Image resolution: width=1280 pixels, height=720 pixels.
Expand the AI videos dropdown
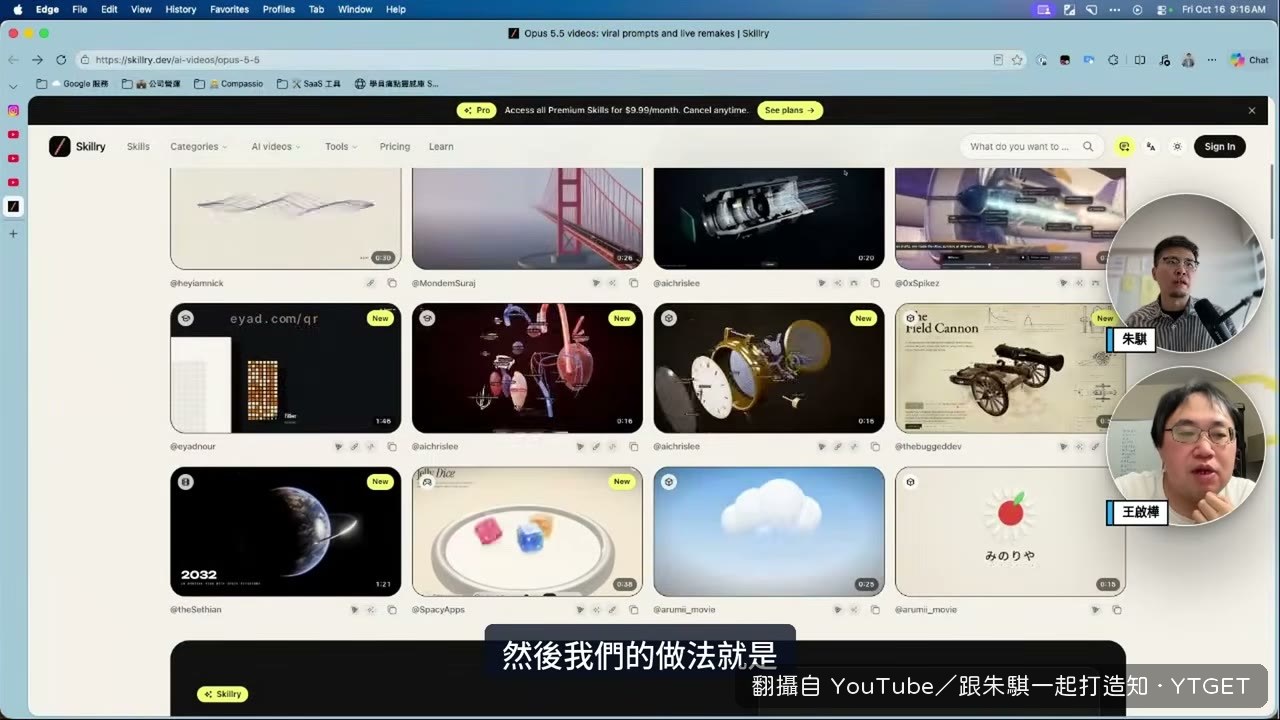(x=276, y=146)
